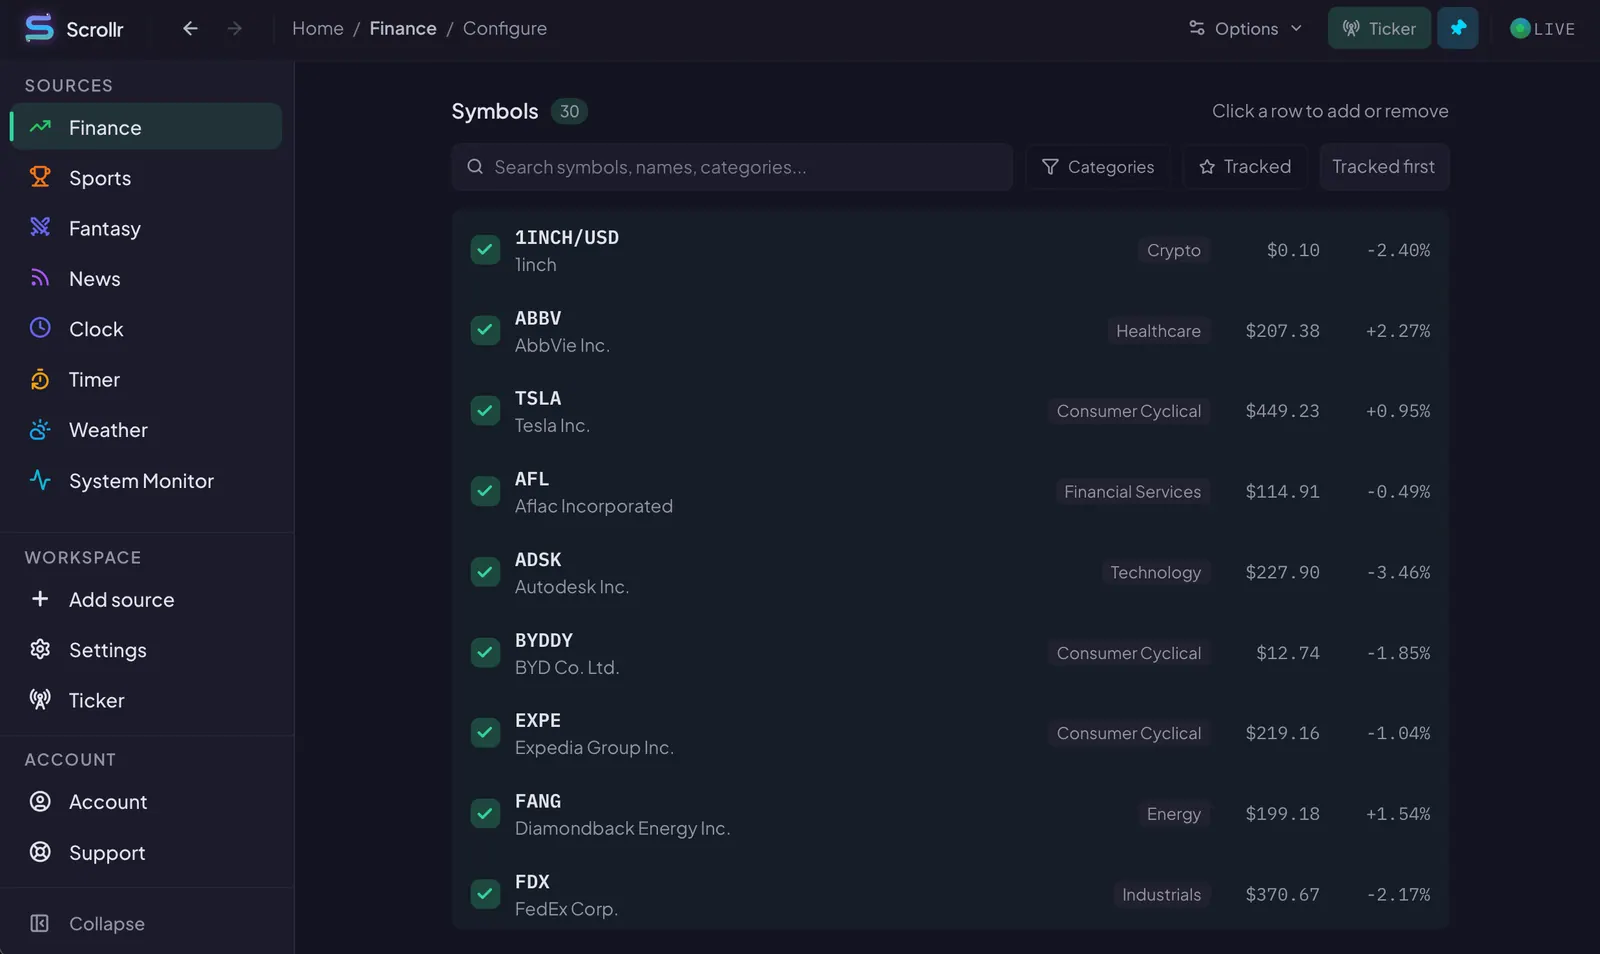Click the Finance breadcrumb link
The height and width of the screenshot is (954, 1600).
pos(403,28)
